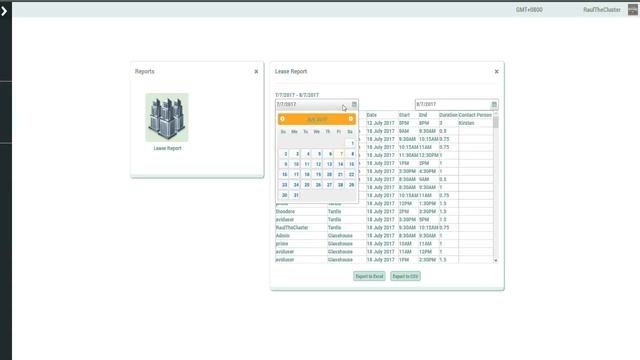Close the Reports panel
Screen dimensions: 640x360
pyautogui.click(x=256, y=71)
